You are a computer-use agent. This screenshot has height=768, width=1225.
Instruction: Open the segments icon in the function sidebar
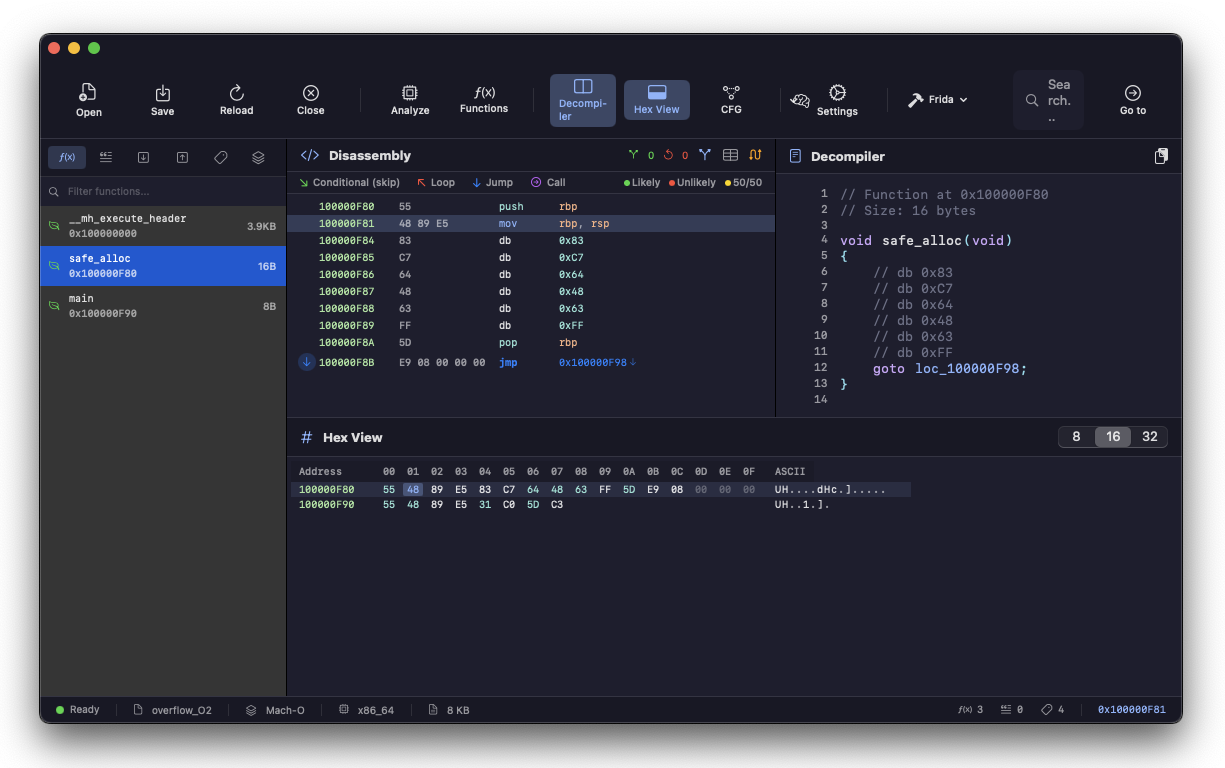[258, 157]
